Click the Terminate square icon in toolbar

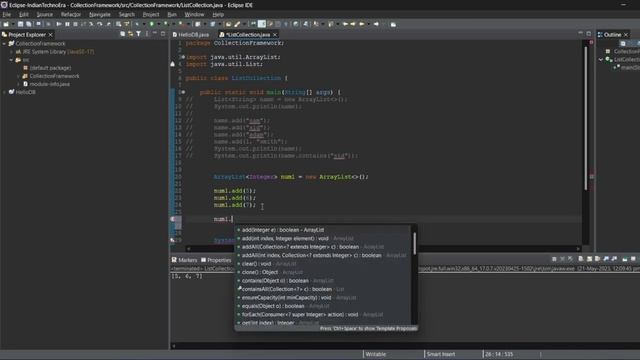coord(75,24)
